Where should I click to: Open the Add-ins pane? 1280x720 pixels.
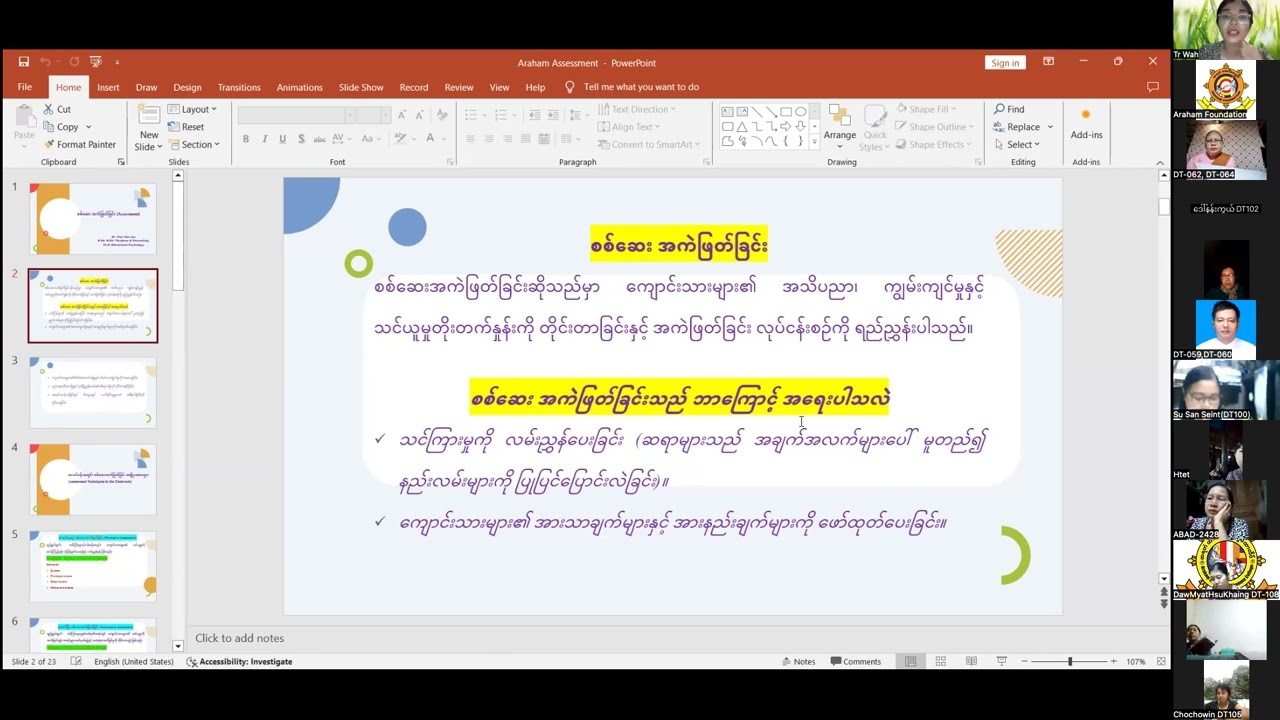[x=1086, y=124]
